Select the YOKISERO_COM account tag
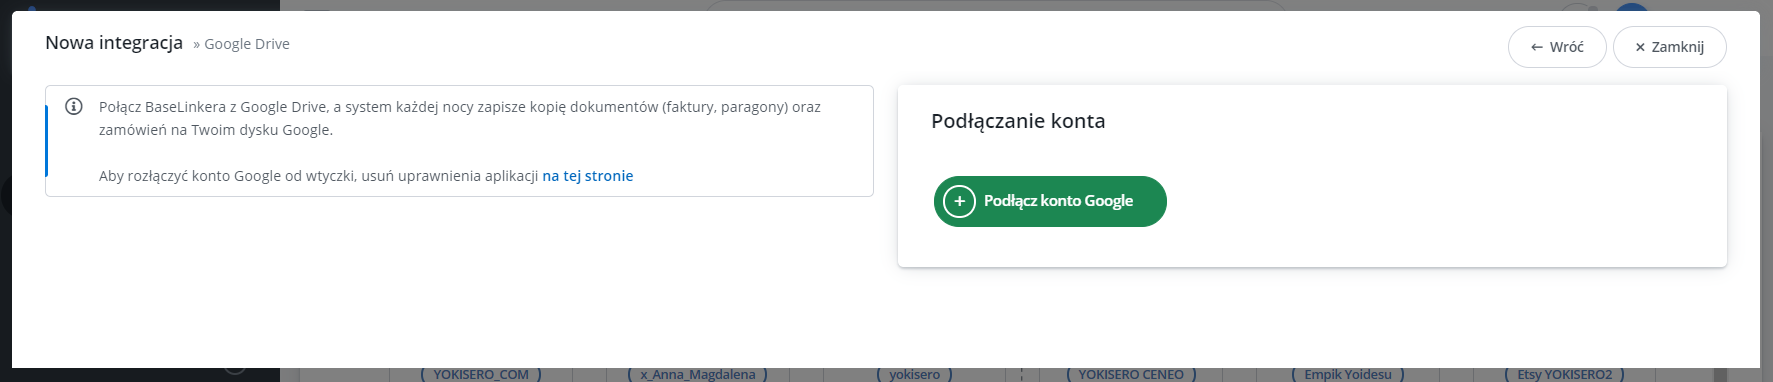Image resolution: width=1773 pixels, height=382 pixels. pos(481,374)
